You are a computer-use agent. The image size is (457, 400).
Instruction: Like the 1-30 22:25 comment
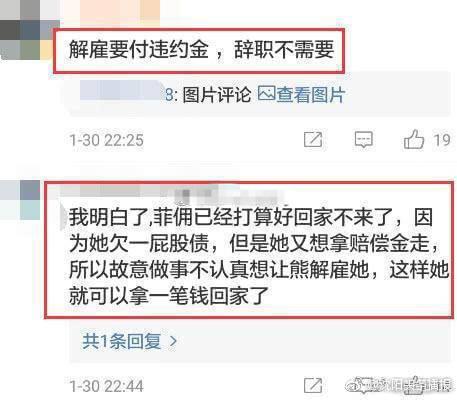click(x=414, y=139)
